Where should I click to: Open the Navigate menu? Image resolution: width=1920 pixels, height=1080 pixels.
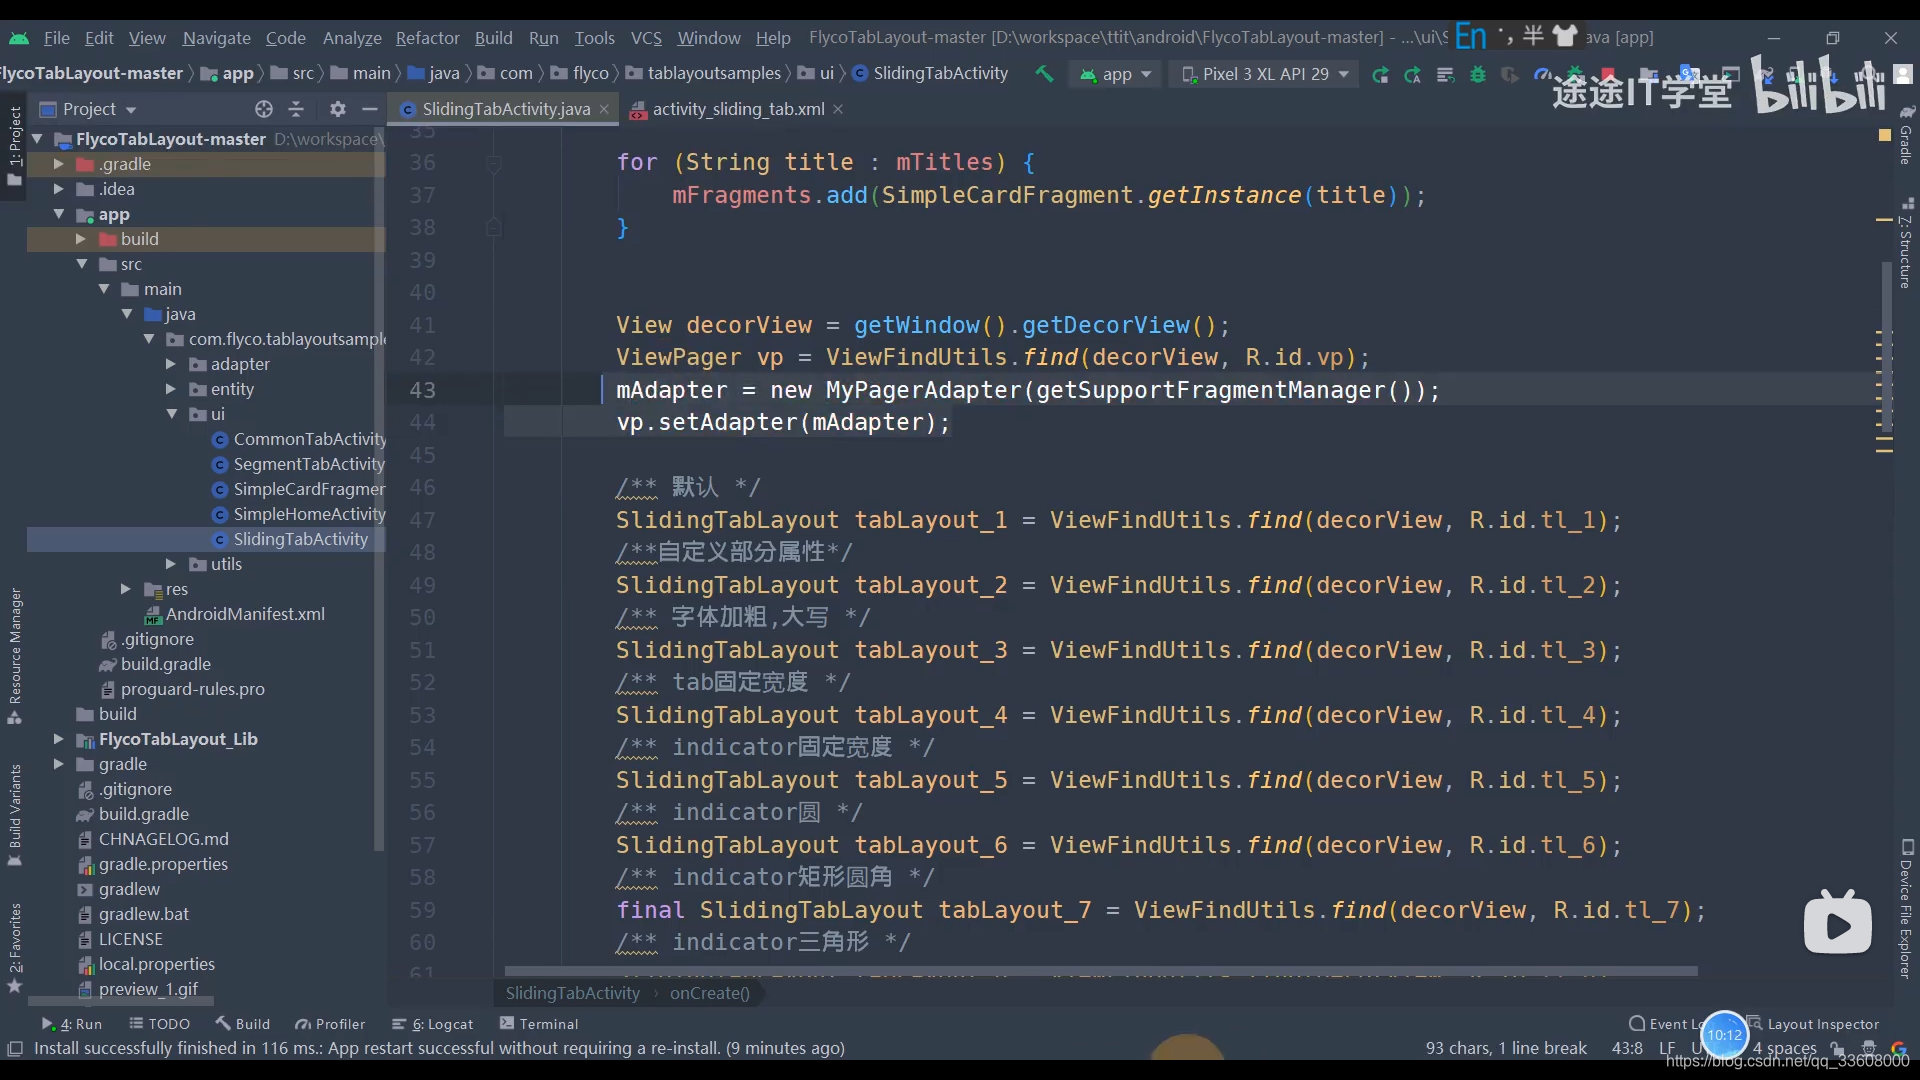pyautogui.click(x=216, y=38)
